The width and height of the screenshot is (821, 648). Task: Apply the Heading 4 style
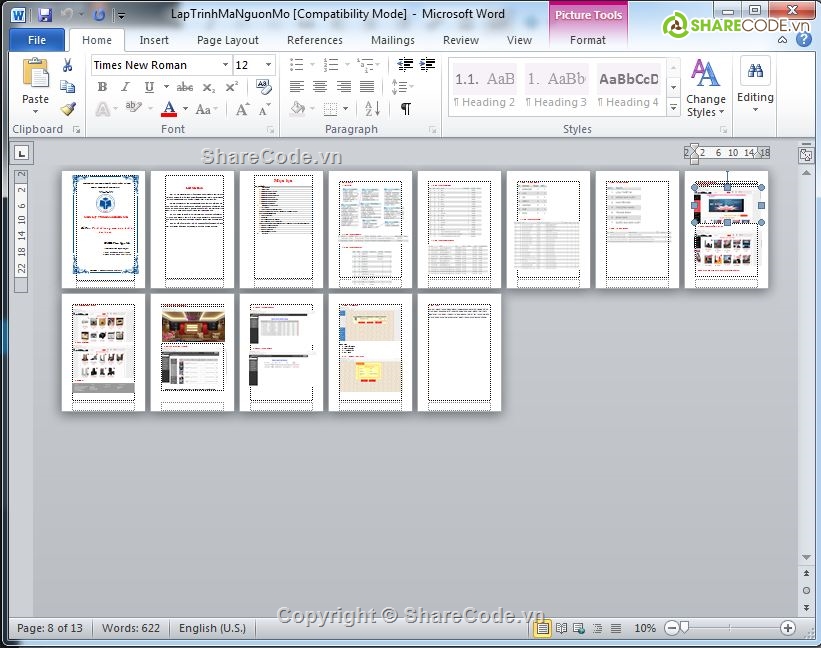628,87
